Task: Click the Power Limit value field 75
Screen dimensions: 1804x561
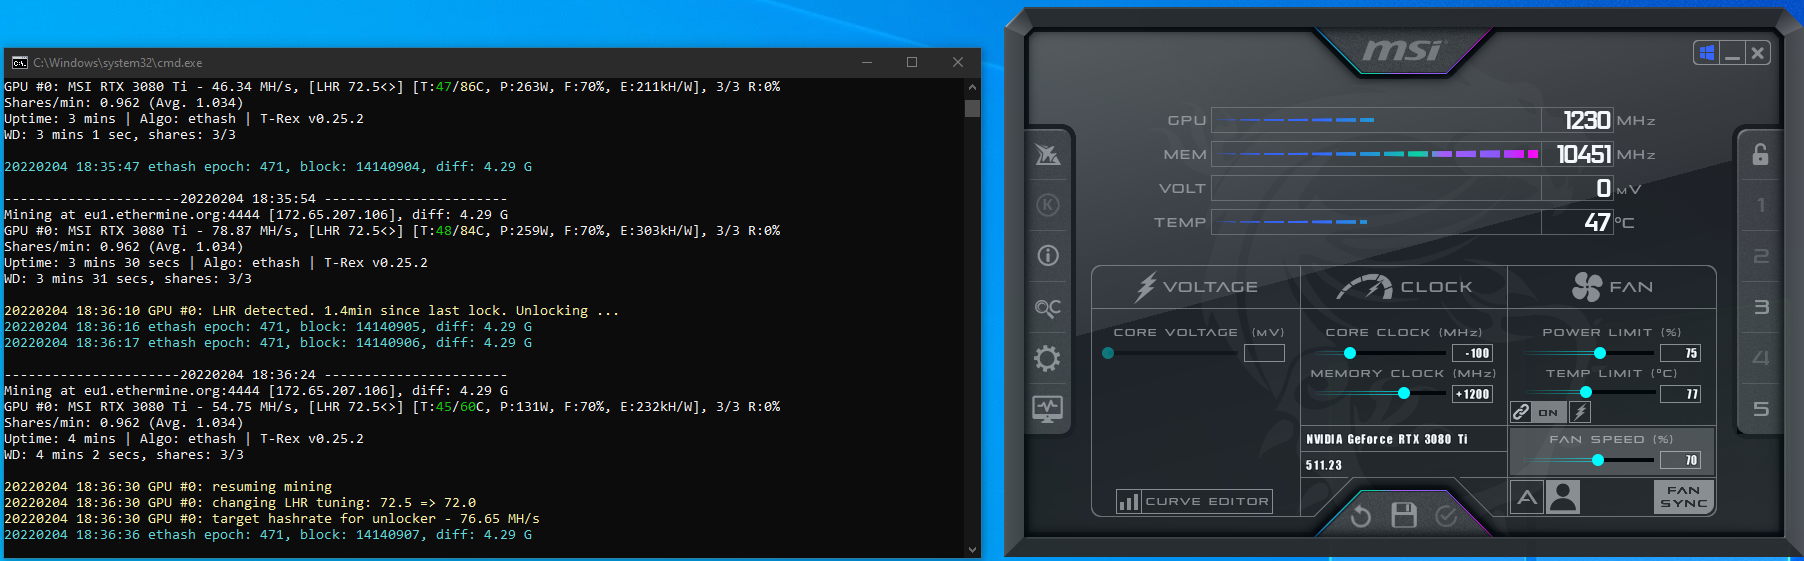Action: click(1680, 353)
